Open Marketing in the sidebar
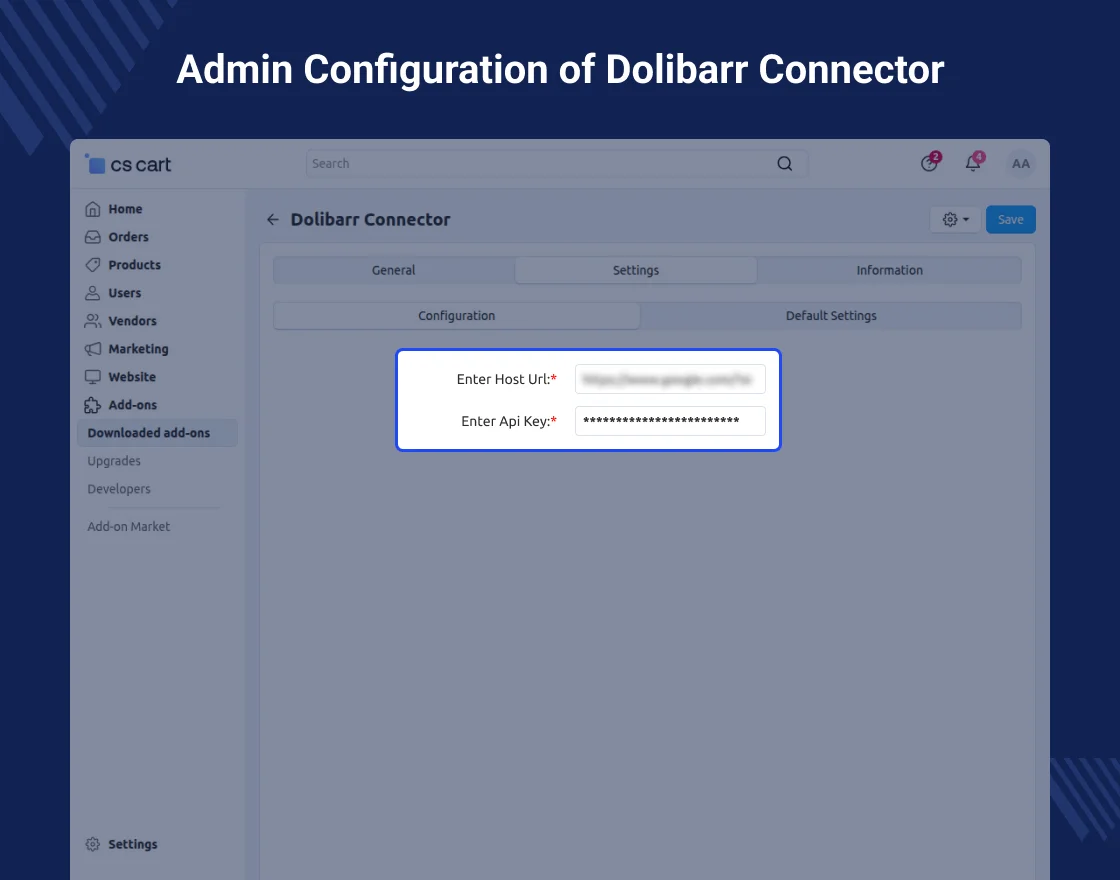This screenshot has height=880, width=1120. 139,349
